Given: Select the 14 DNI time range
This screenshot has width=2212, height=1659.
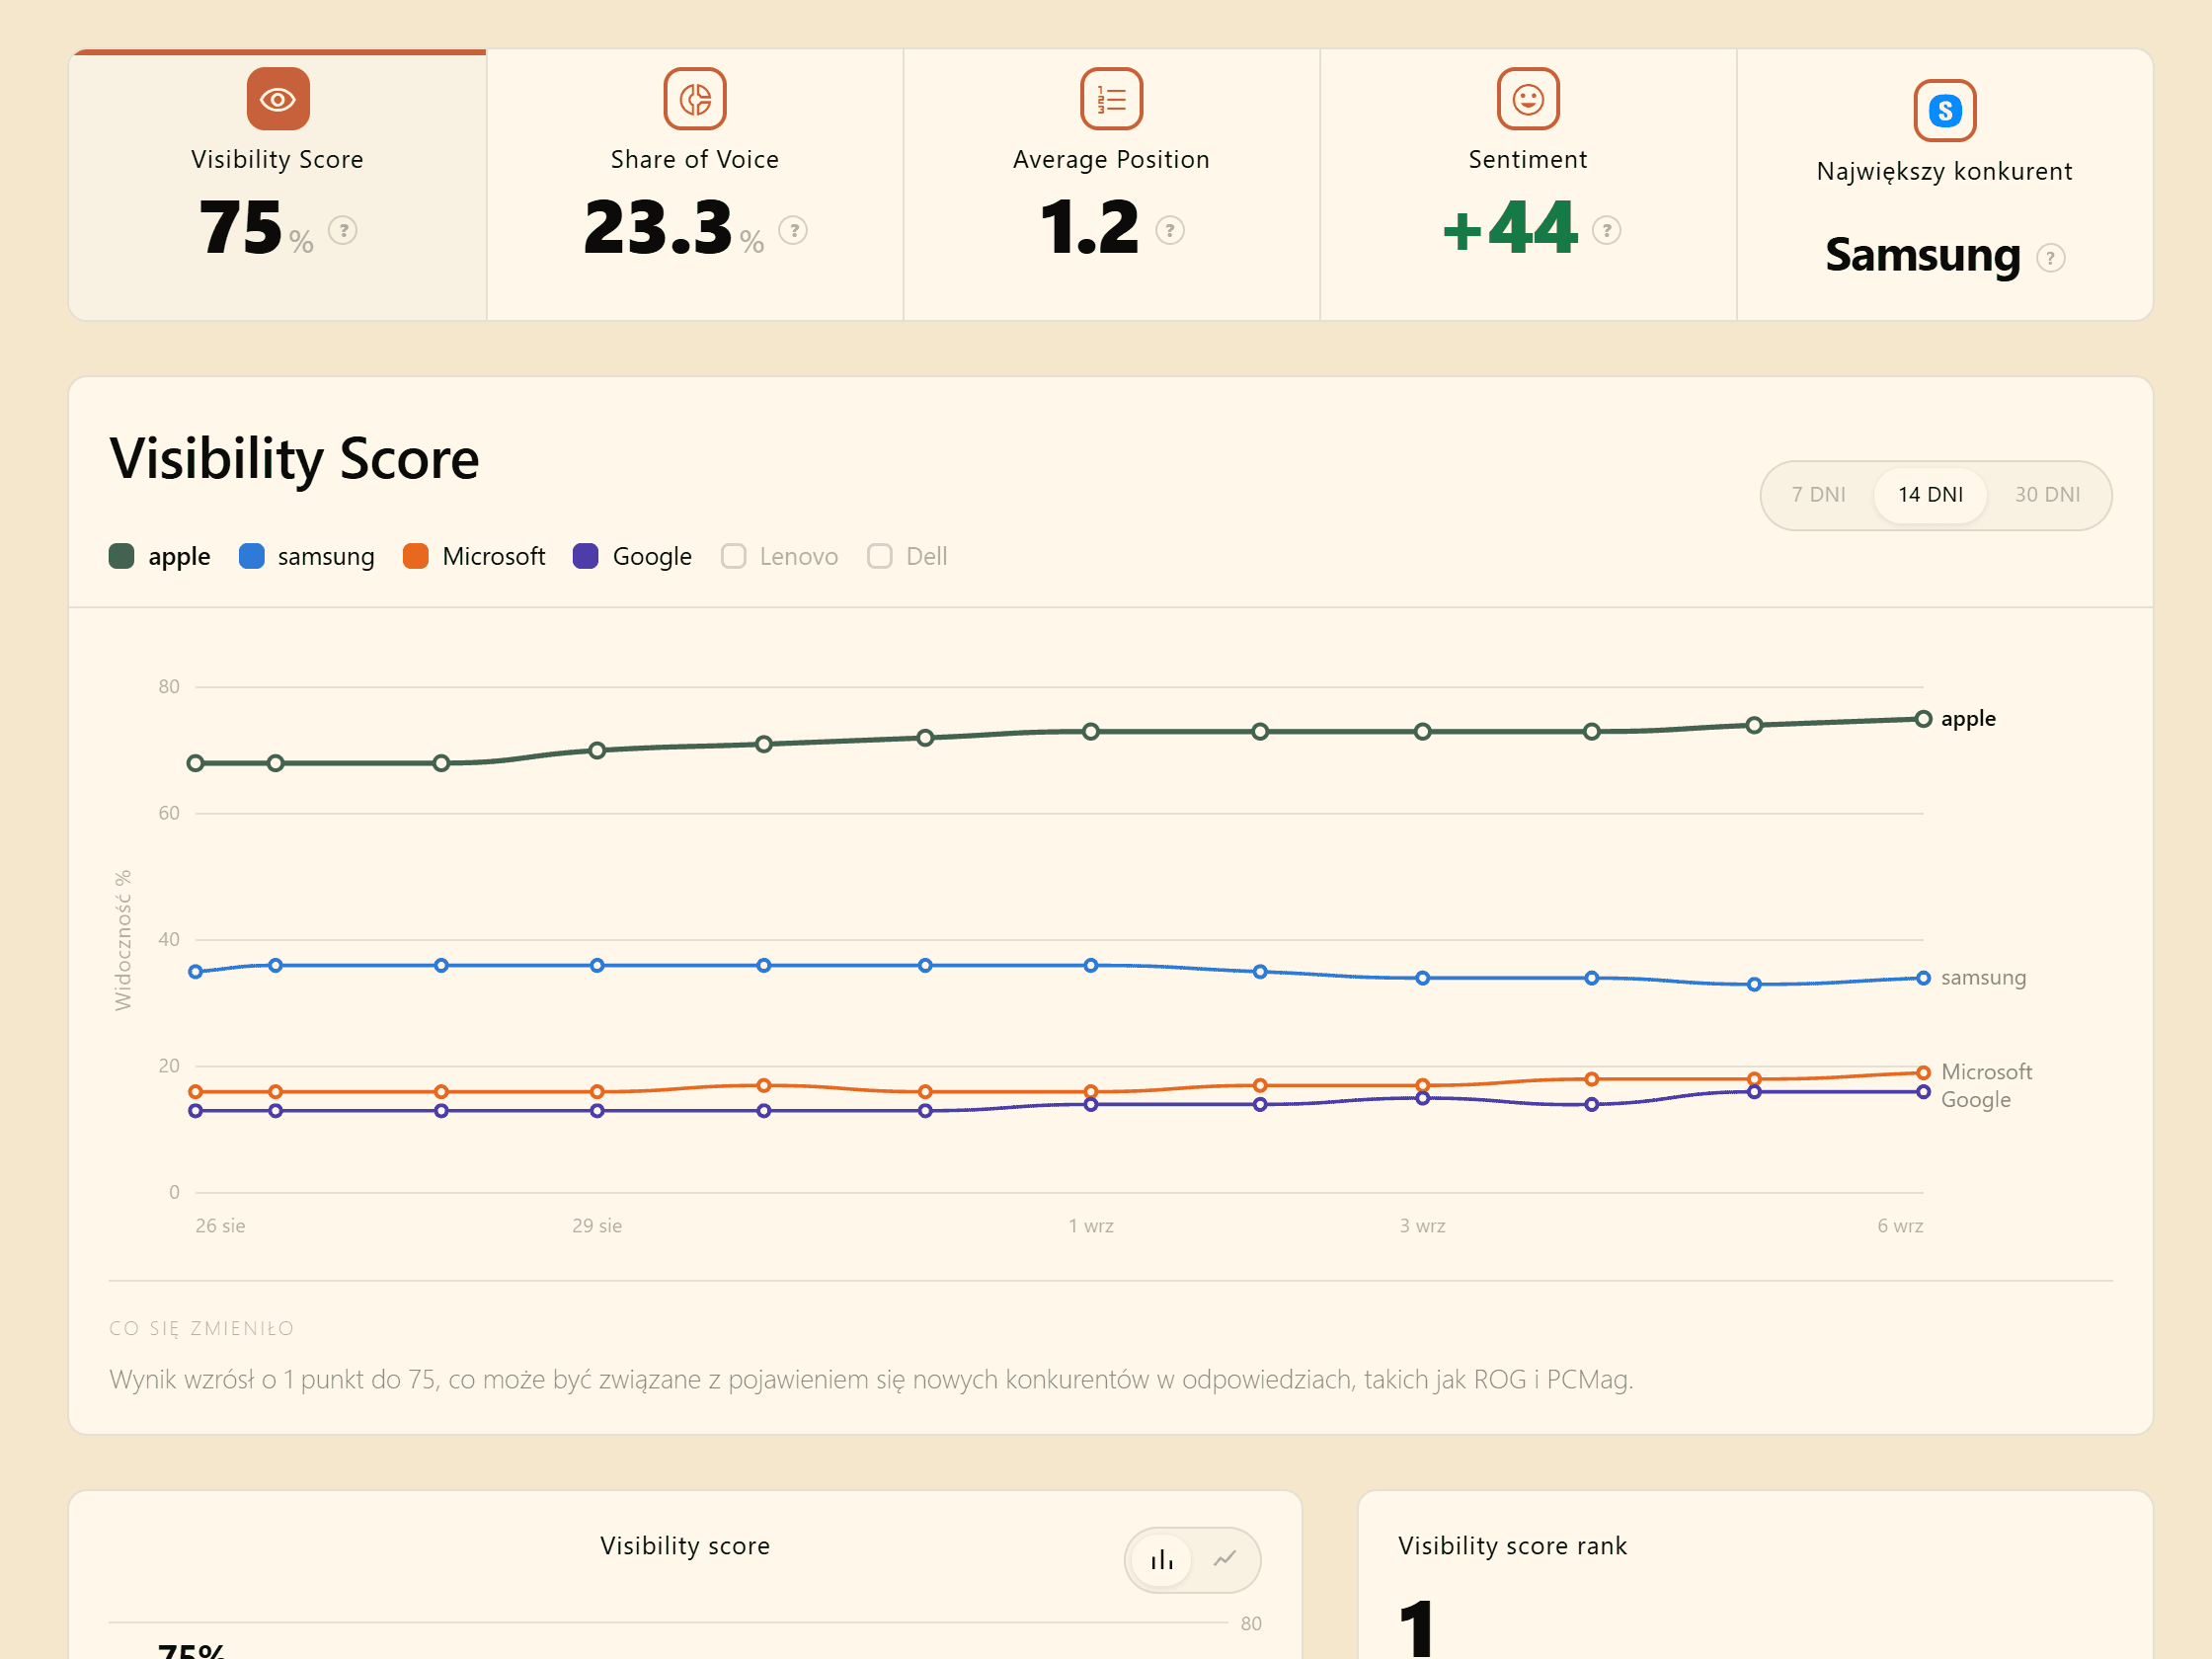Looking at the screenshot, I should (x=1931, y=495).
